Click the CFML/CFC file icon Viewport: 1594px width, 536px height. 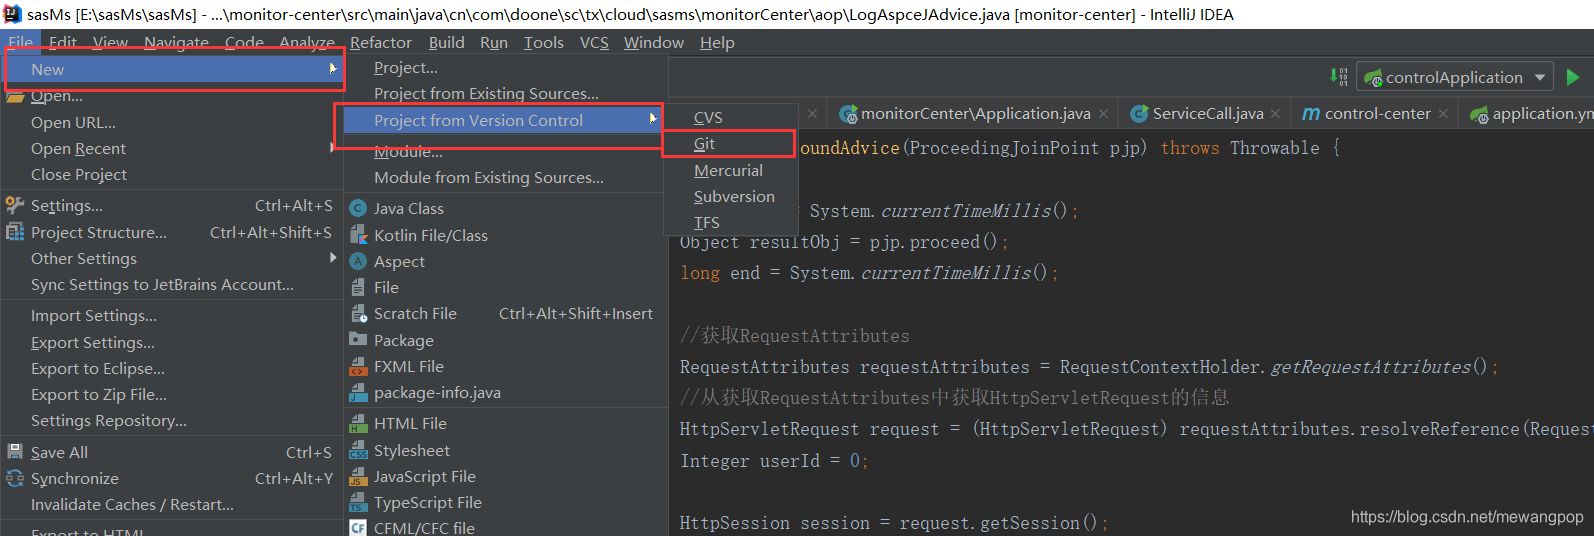pos(358,527)
